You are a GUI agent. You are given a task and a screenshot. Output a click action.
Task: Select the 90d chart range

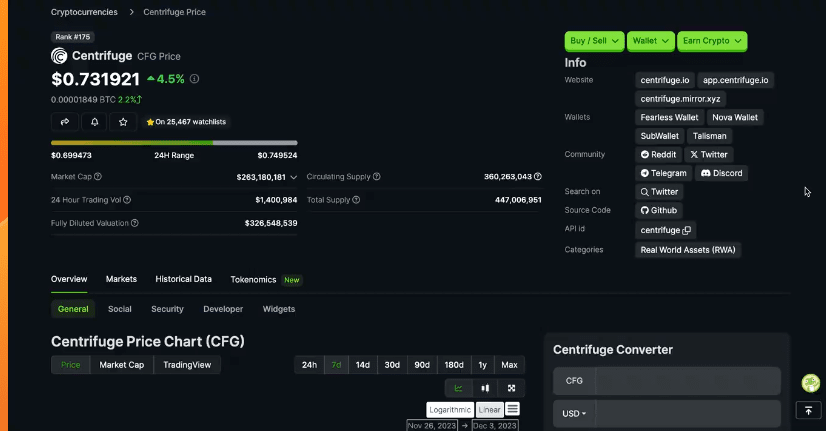(422, 365)
